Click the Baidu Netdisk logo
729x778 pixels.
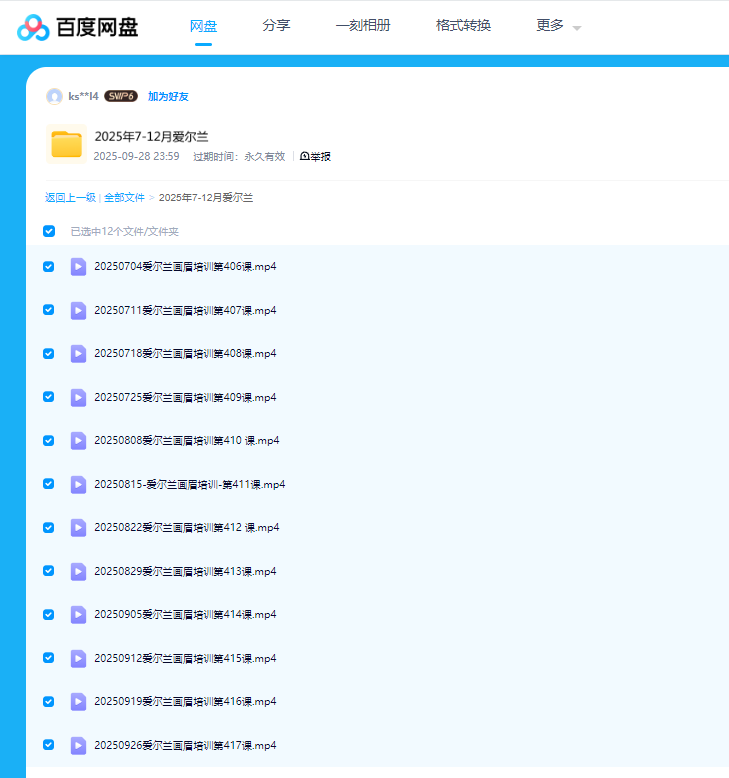tap(77, 27)
